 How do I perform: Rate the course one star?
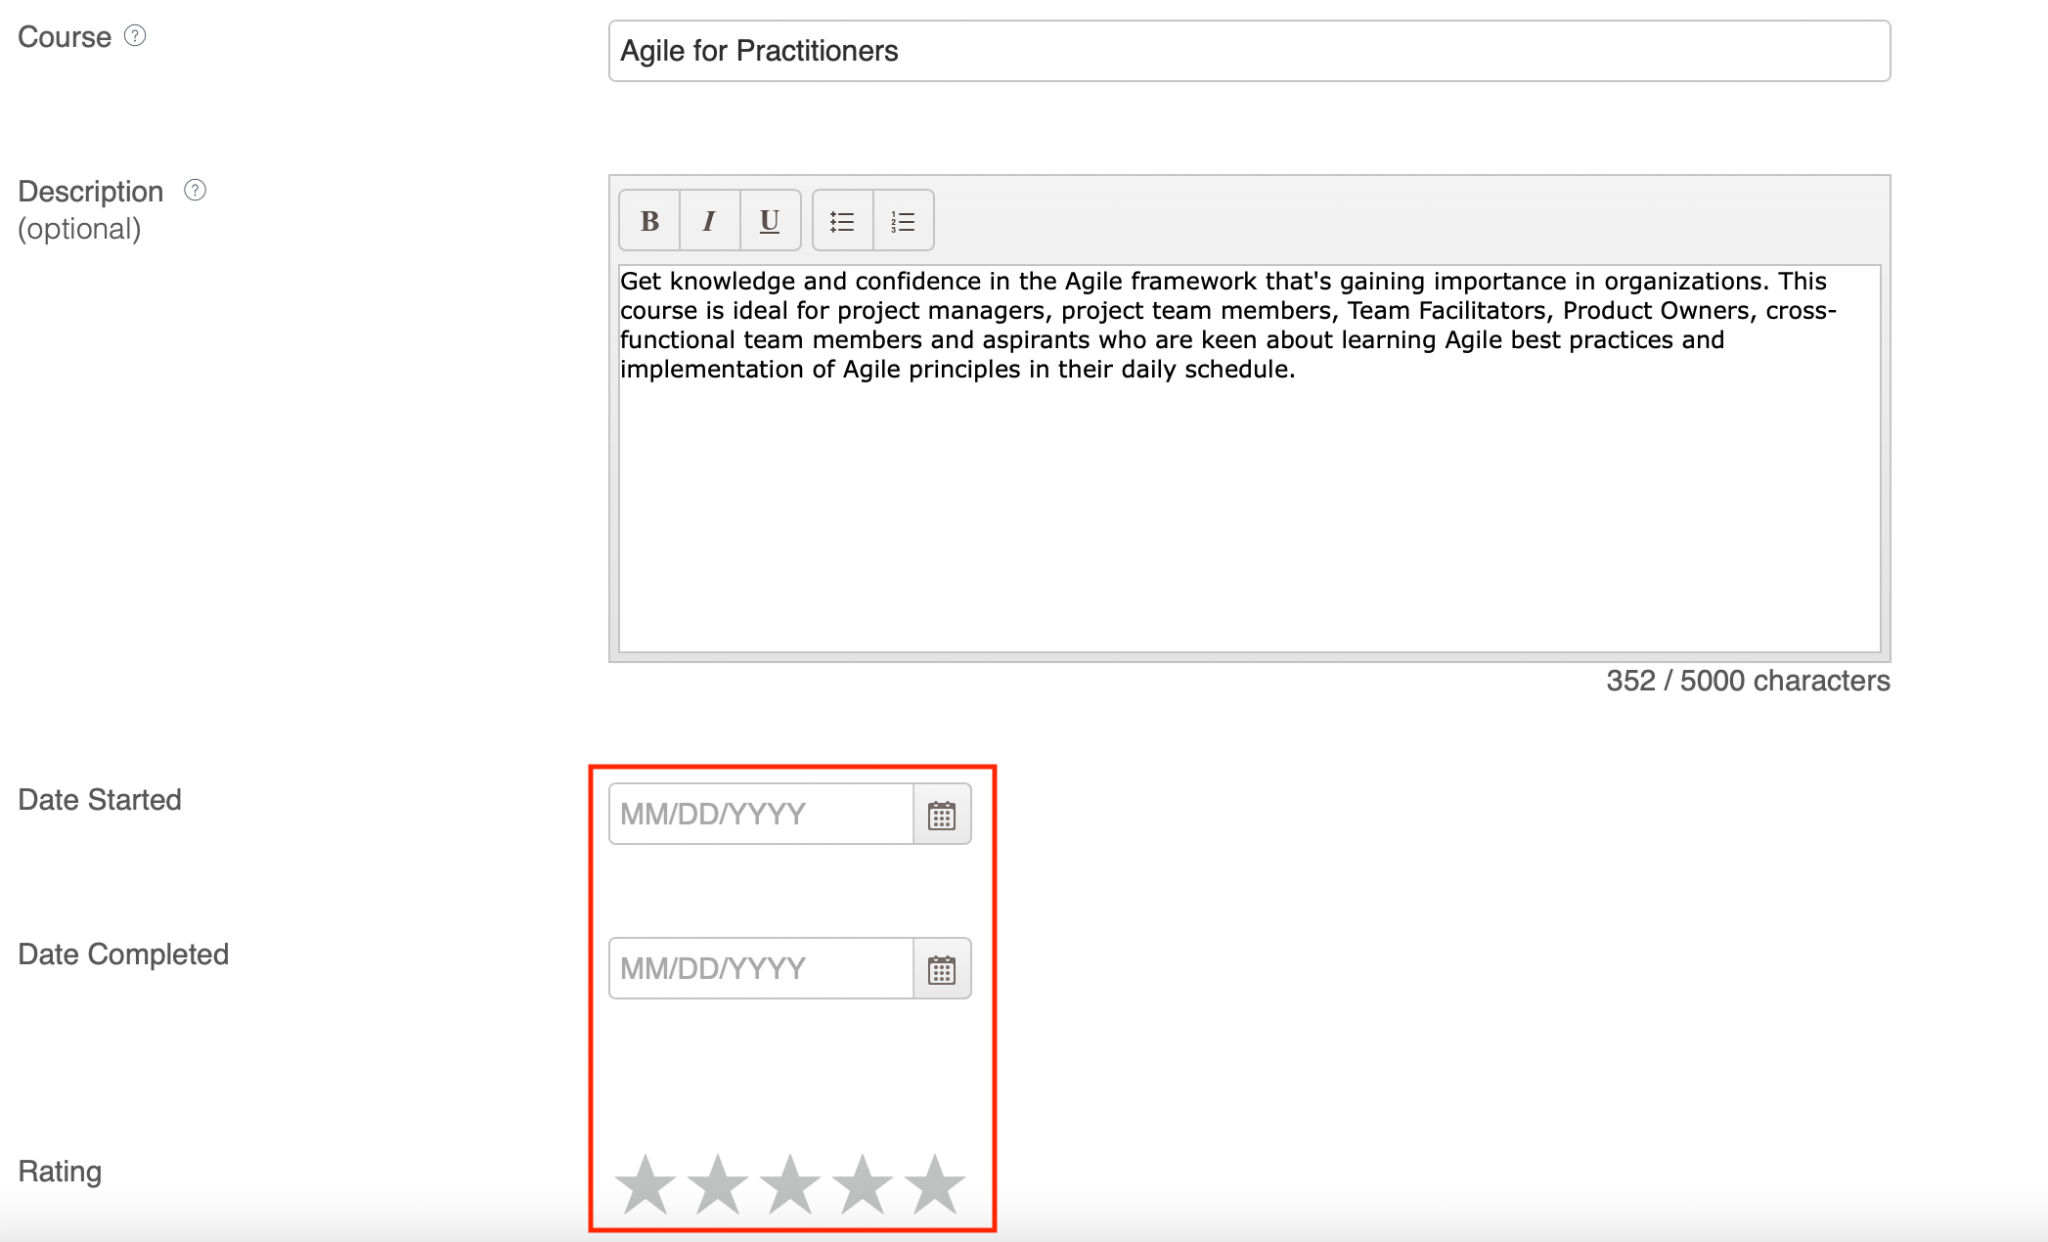[645, 1184]
